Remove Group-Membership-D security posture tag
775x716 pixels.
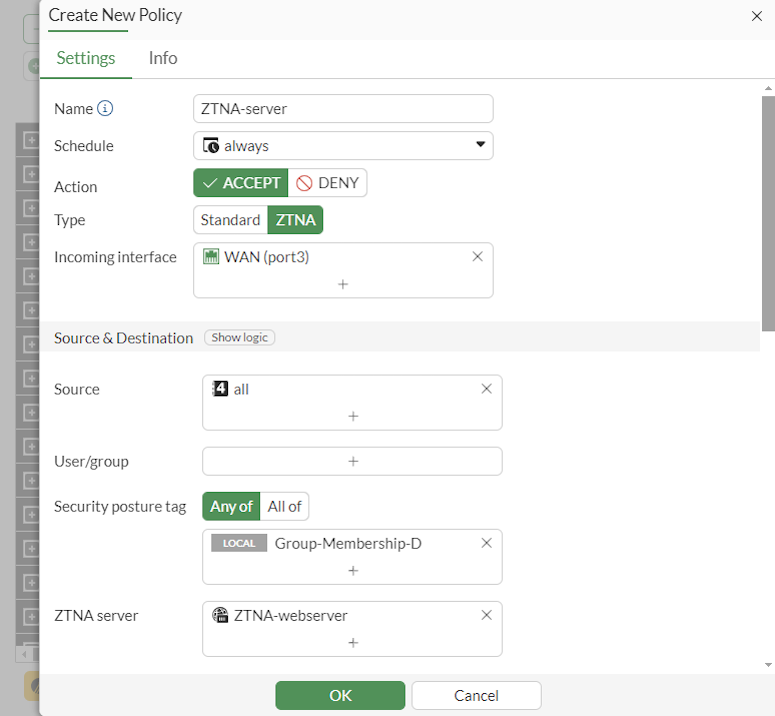pyautogui.click(x=486, y=543)
